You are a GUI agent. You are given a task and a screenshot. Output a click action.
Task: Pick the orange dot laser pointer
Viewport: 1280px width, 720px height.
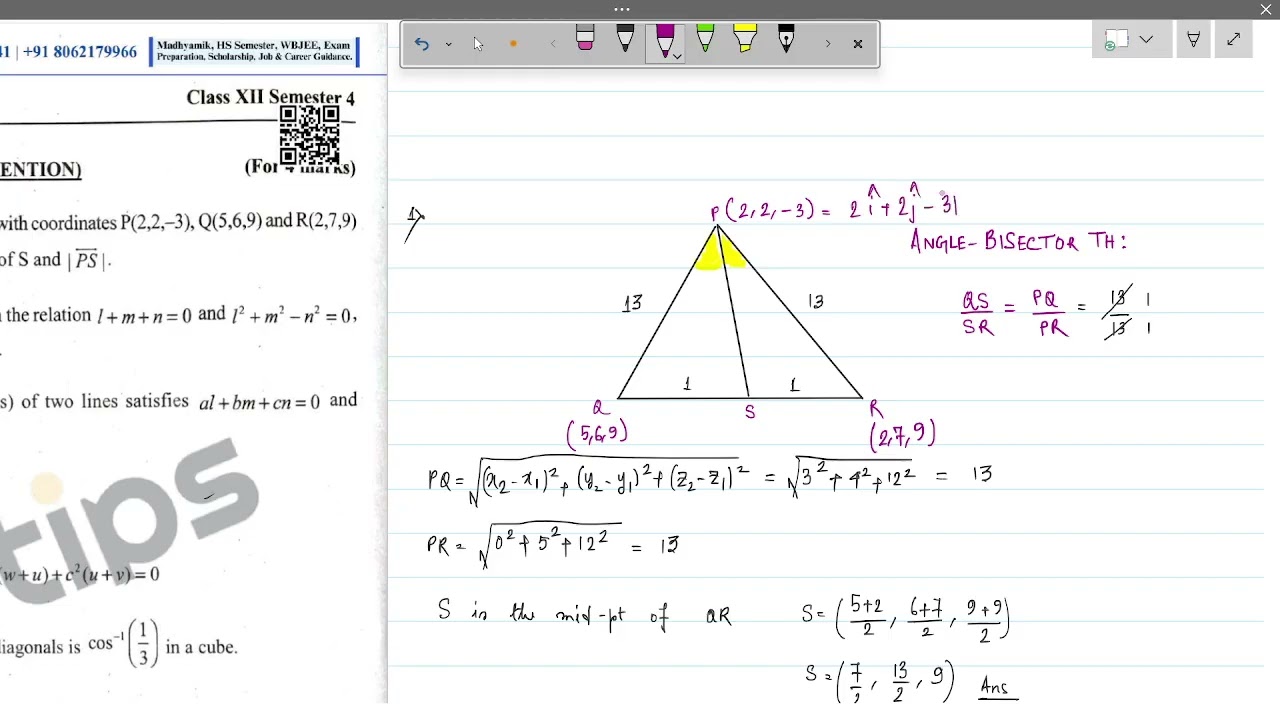coord(513,44)
